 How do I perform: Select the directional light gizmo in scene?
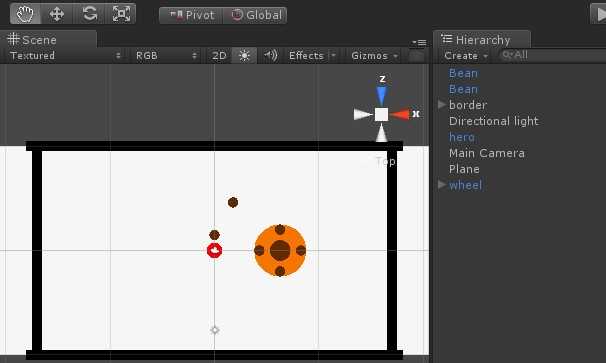(215, 330)
